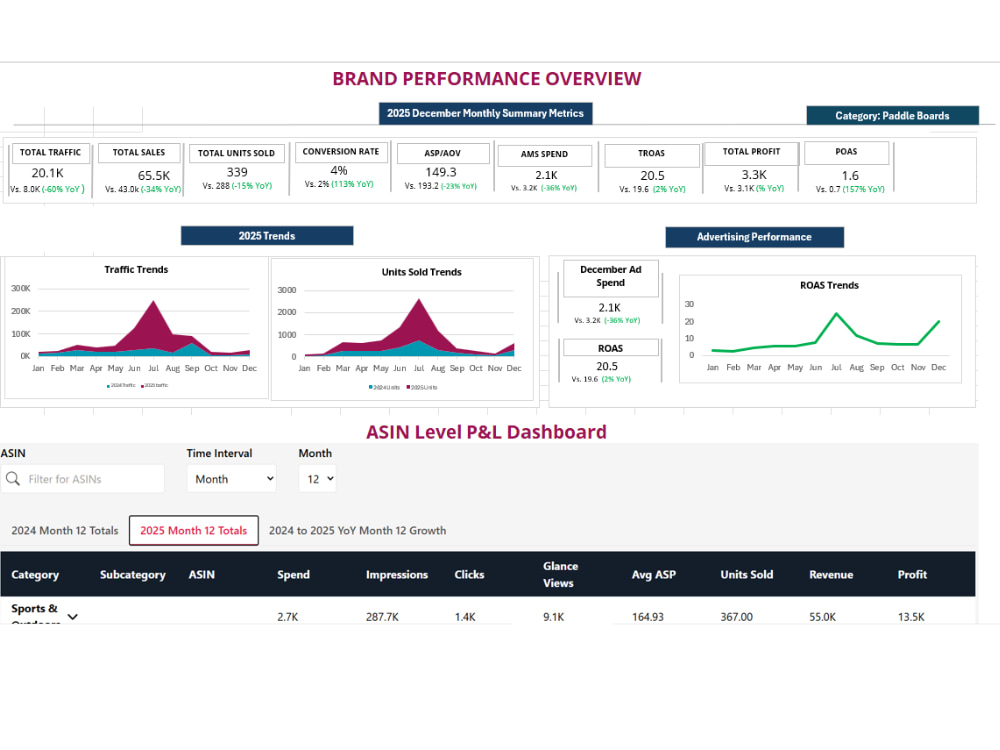Click the July peak in Traffic Trends chart

pos(154,302)
